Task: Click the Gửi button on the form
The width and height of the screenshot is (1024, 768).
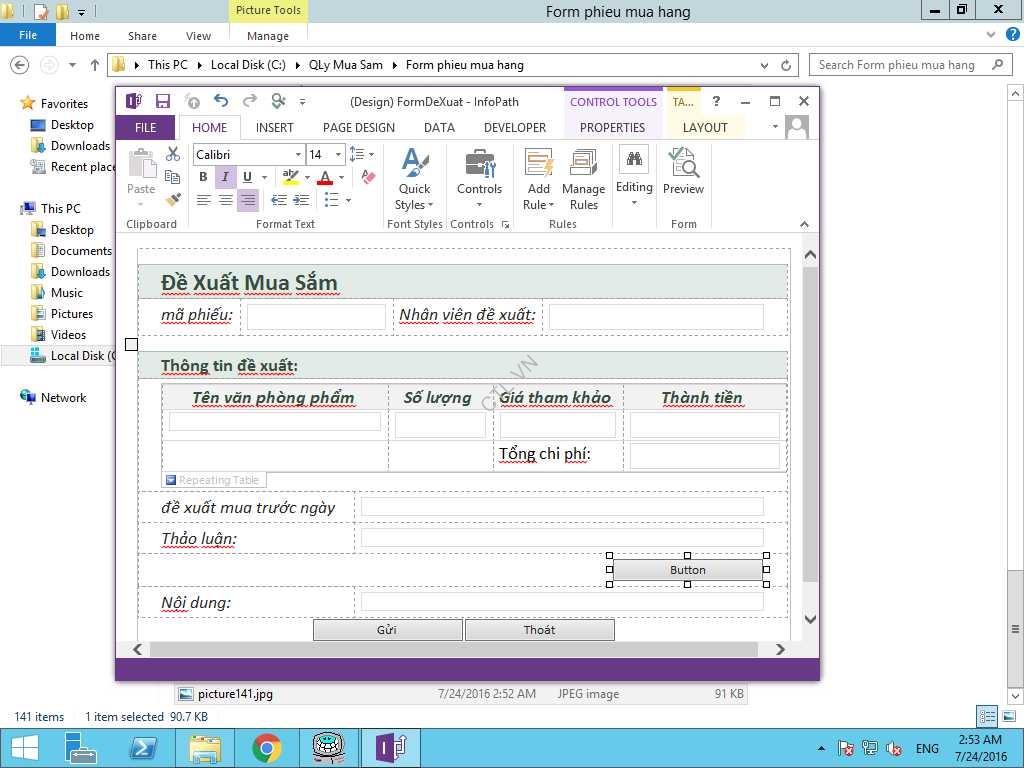Action: click(387, 630)
